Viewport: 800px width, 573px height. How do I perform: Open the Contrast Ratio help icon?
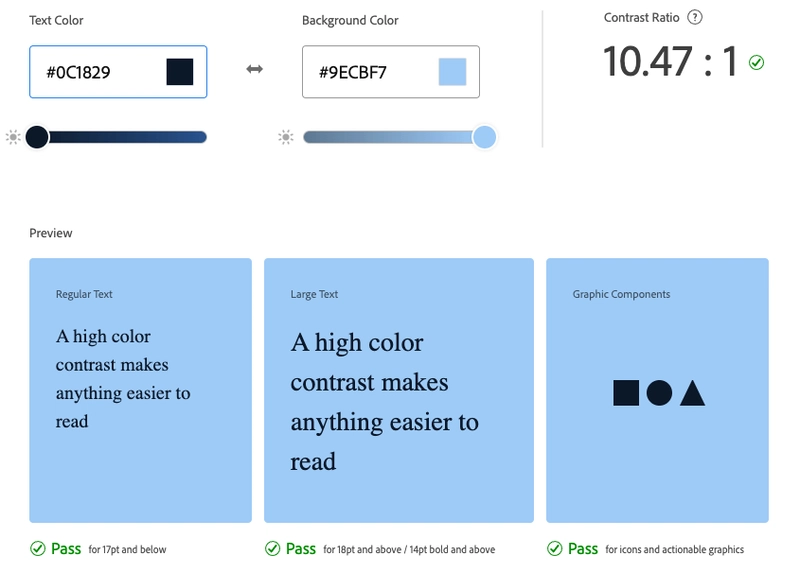pyautogui.click(x=695, y=17)
